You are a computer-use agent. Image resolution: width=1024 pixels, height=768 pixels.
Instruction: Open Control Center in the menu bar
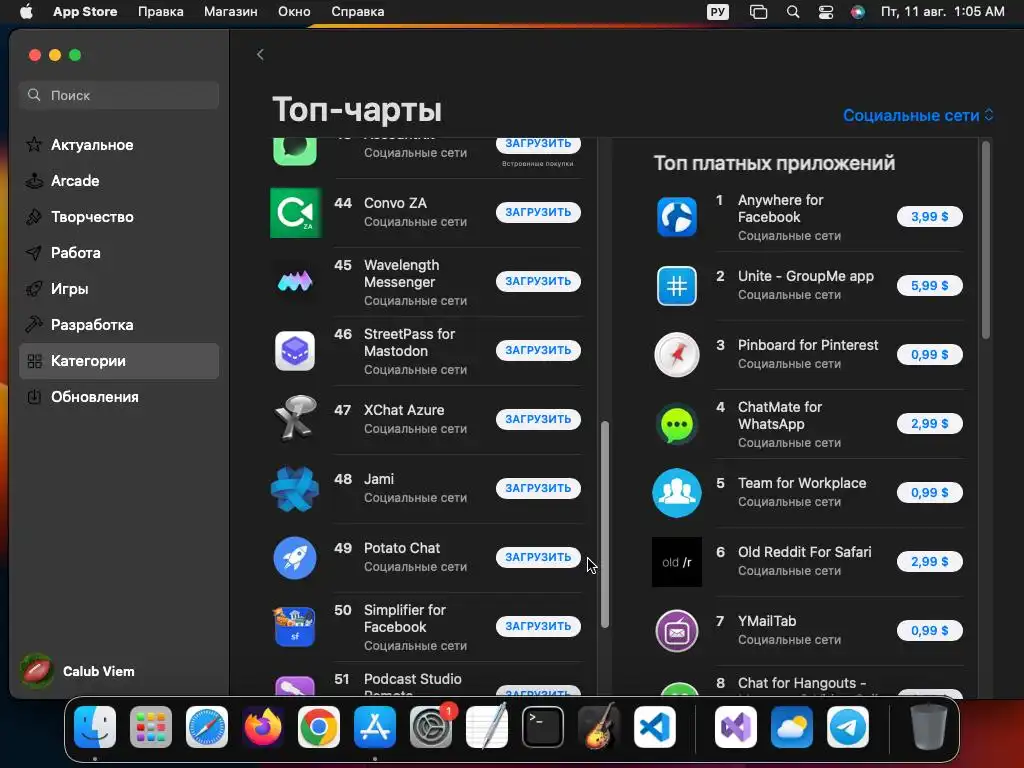(825, 12)
